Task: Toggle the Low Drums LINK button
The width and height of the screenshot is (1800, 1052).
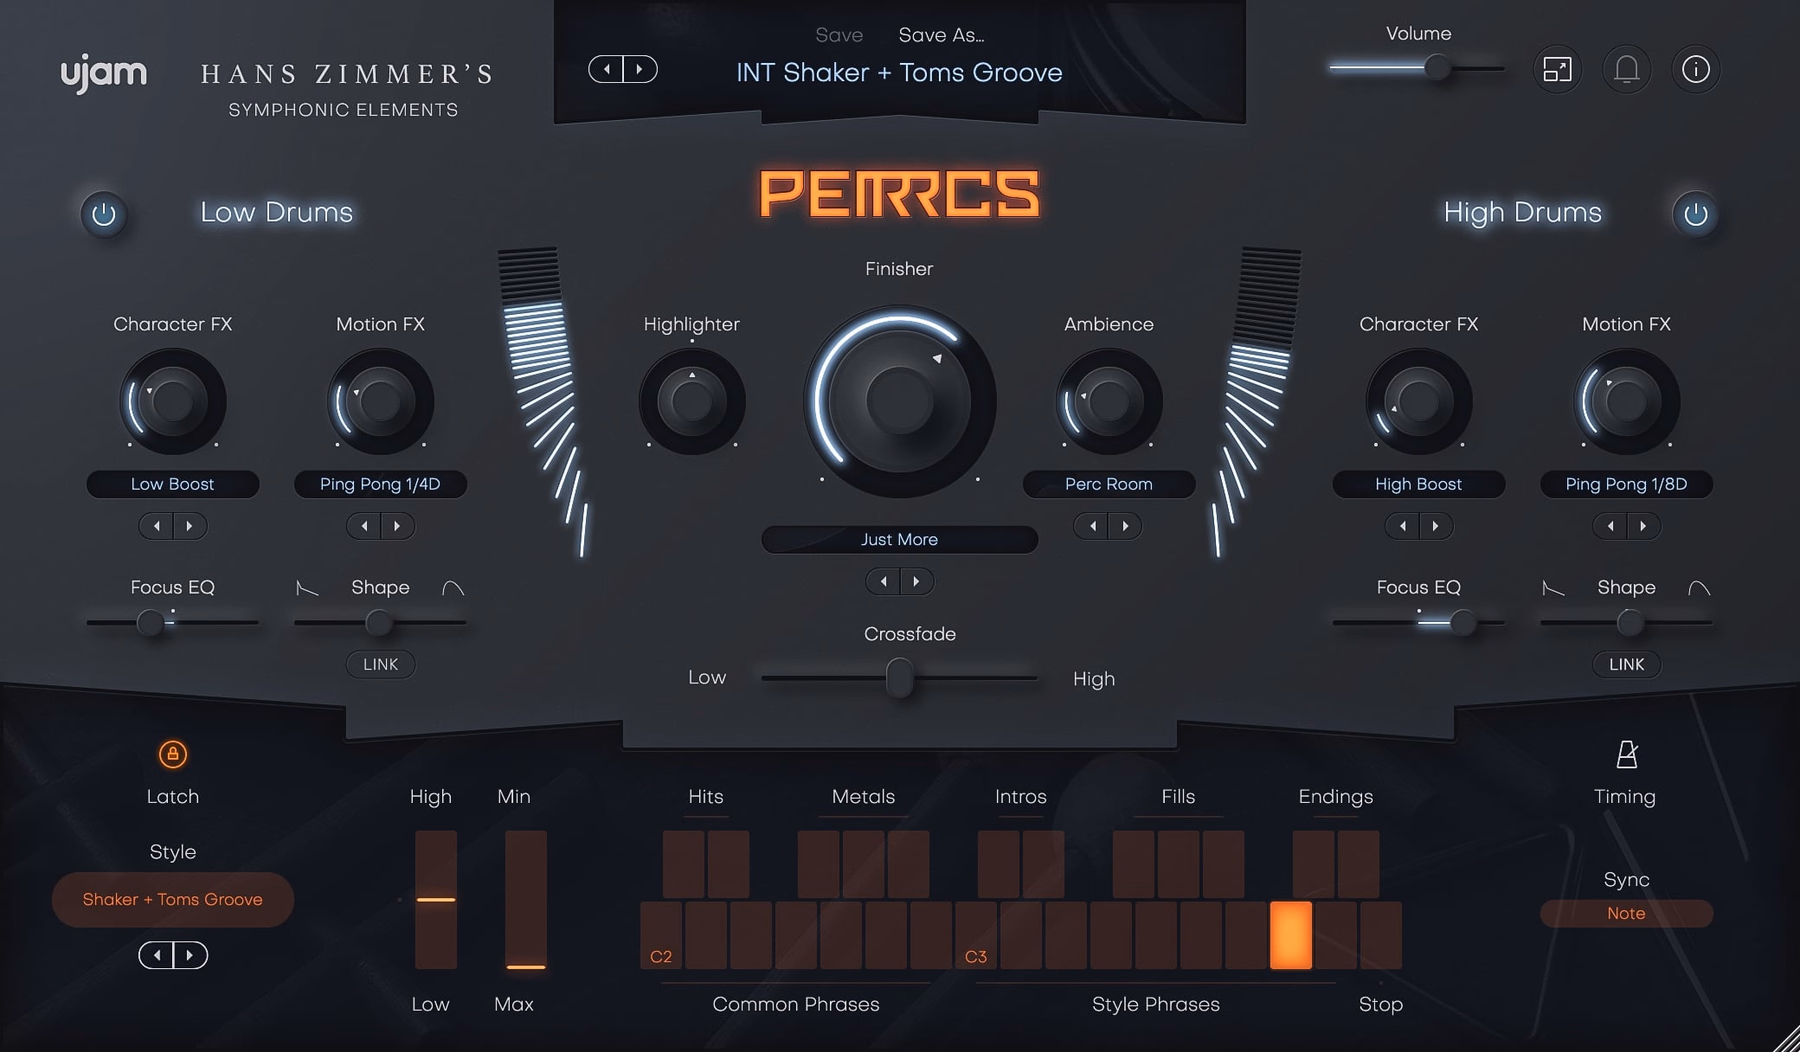Action: 380,664
